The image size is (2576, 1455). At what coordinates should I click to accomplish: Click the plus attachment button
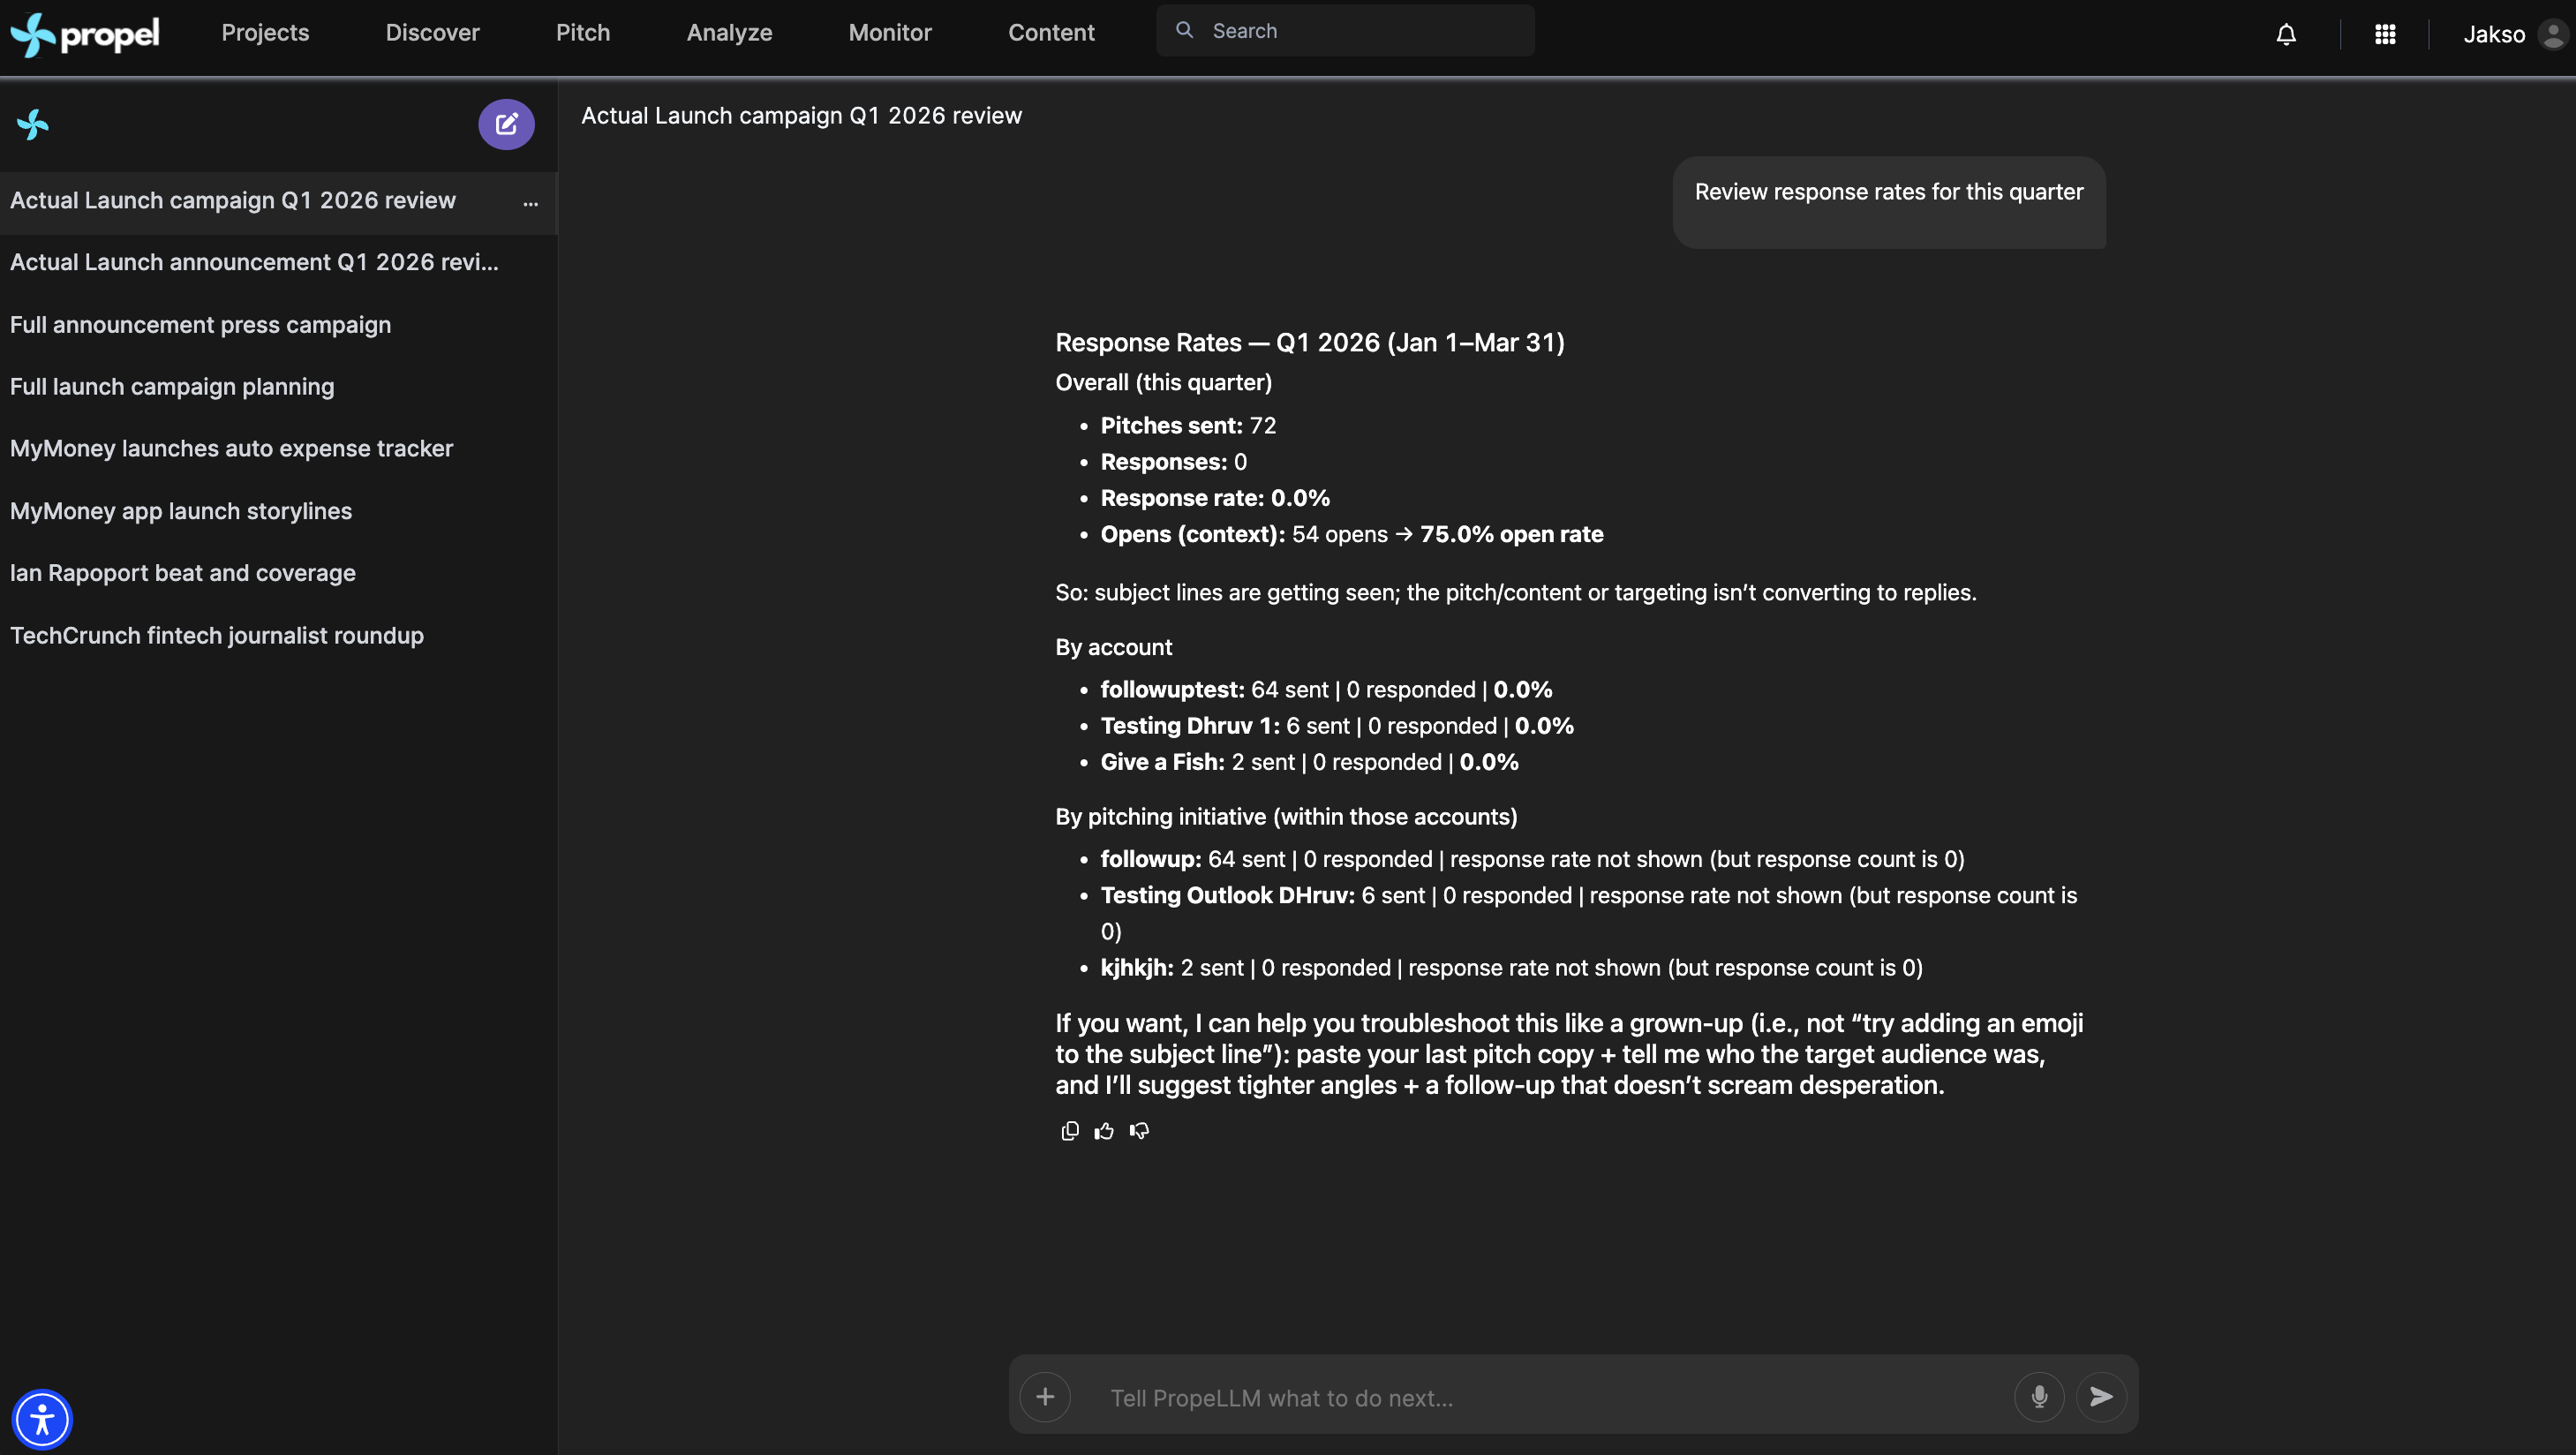[1045, 1396]
